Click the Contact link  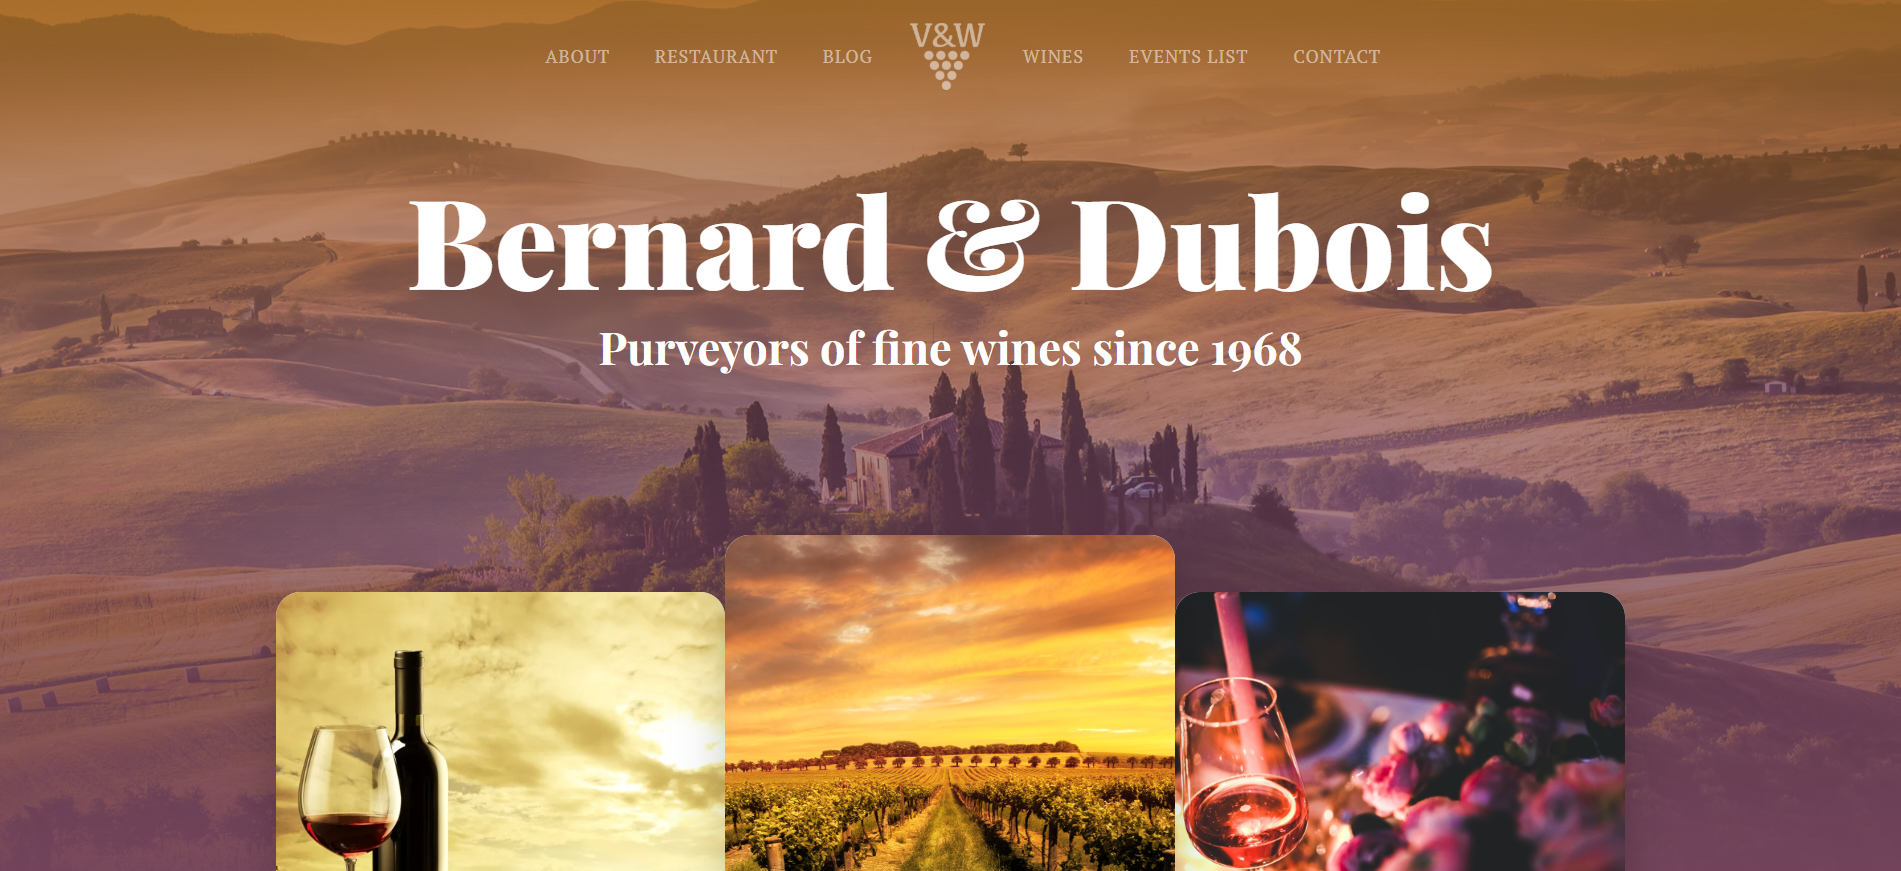tap(1336, 57)
